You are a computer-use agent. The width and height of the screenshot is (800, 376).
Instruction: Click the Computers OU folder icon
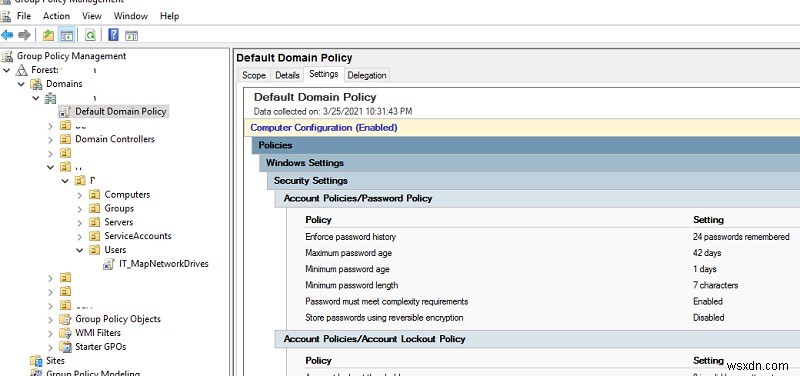(x=94, y=194)
